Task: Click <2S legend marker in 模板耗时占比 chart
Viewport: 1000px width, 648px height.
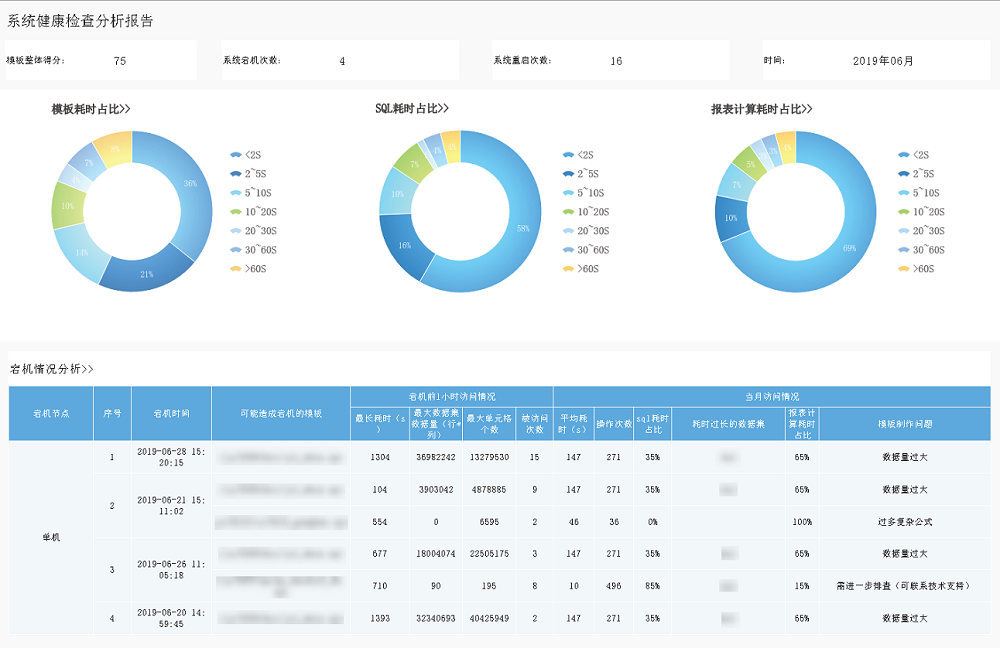Action: point(235,154)
